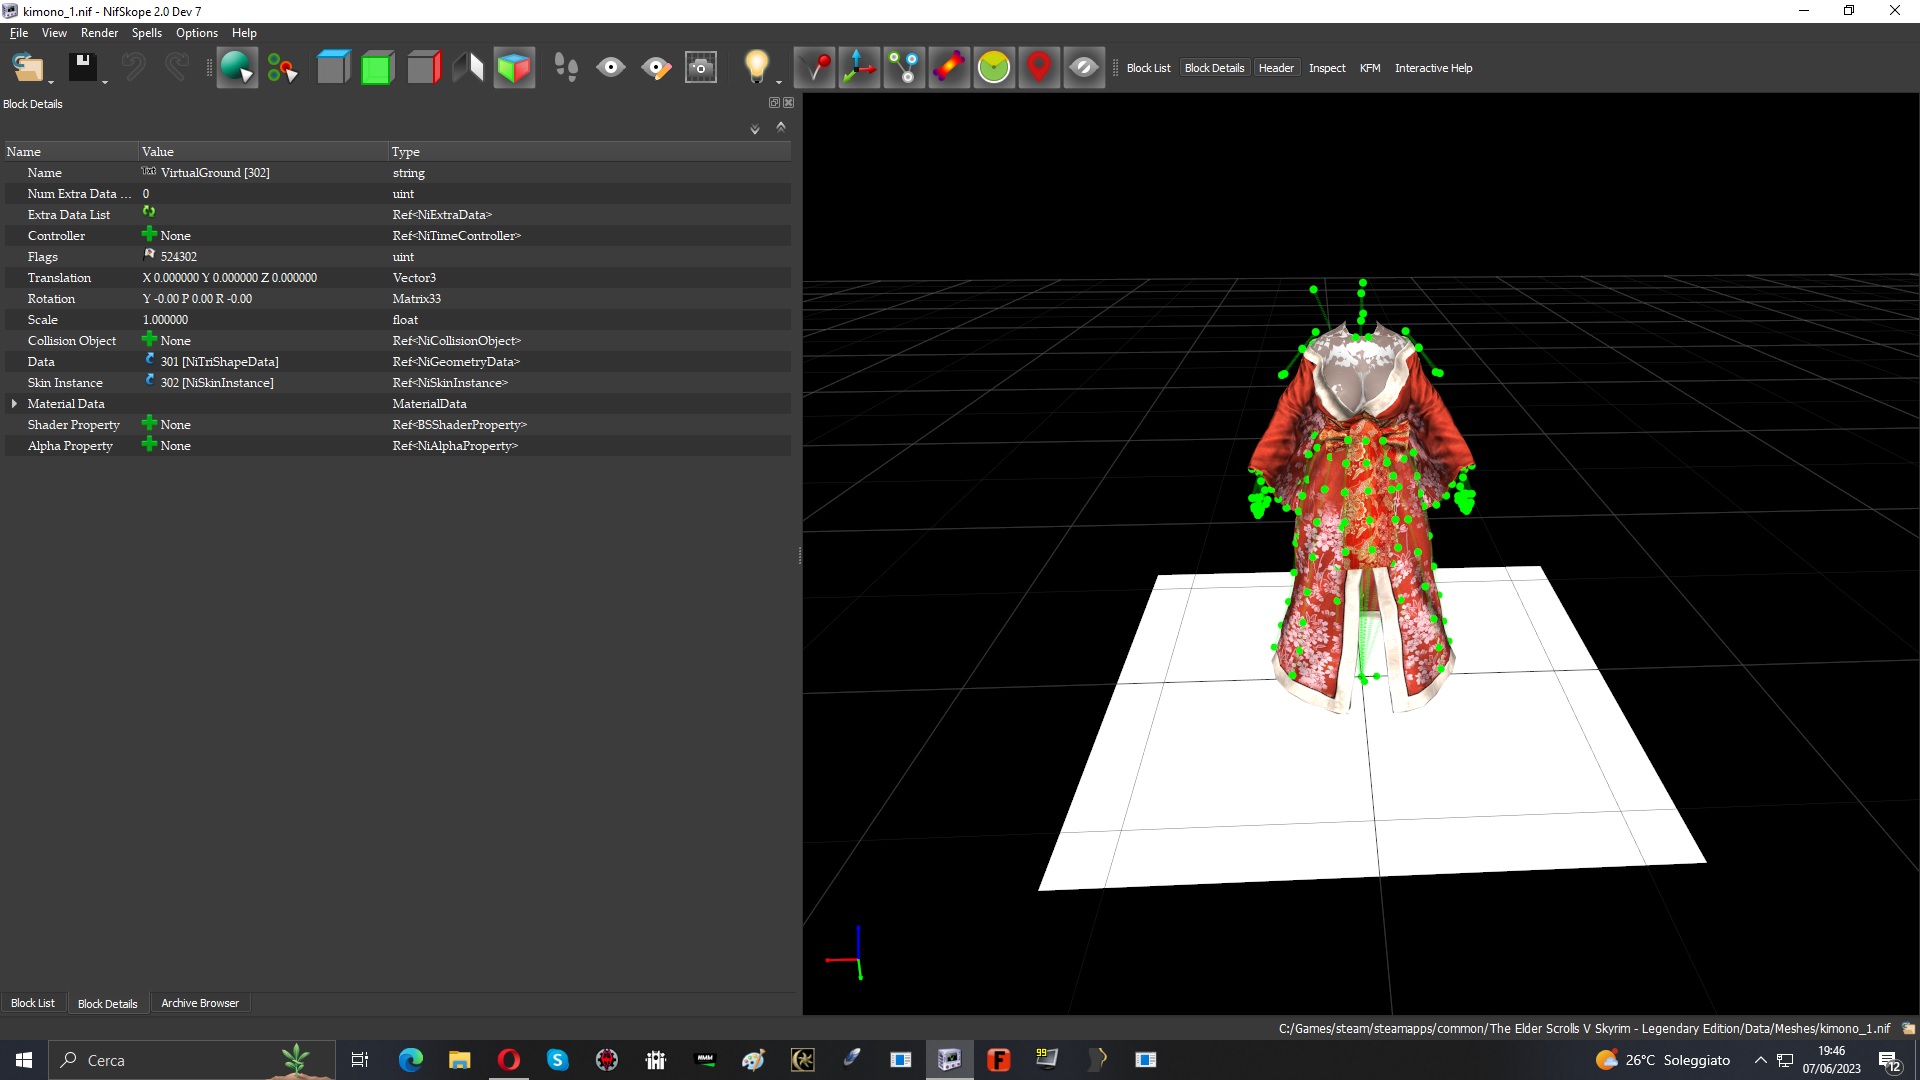
Task: Click the Redo arrow icon
Action: click(177, 67)
